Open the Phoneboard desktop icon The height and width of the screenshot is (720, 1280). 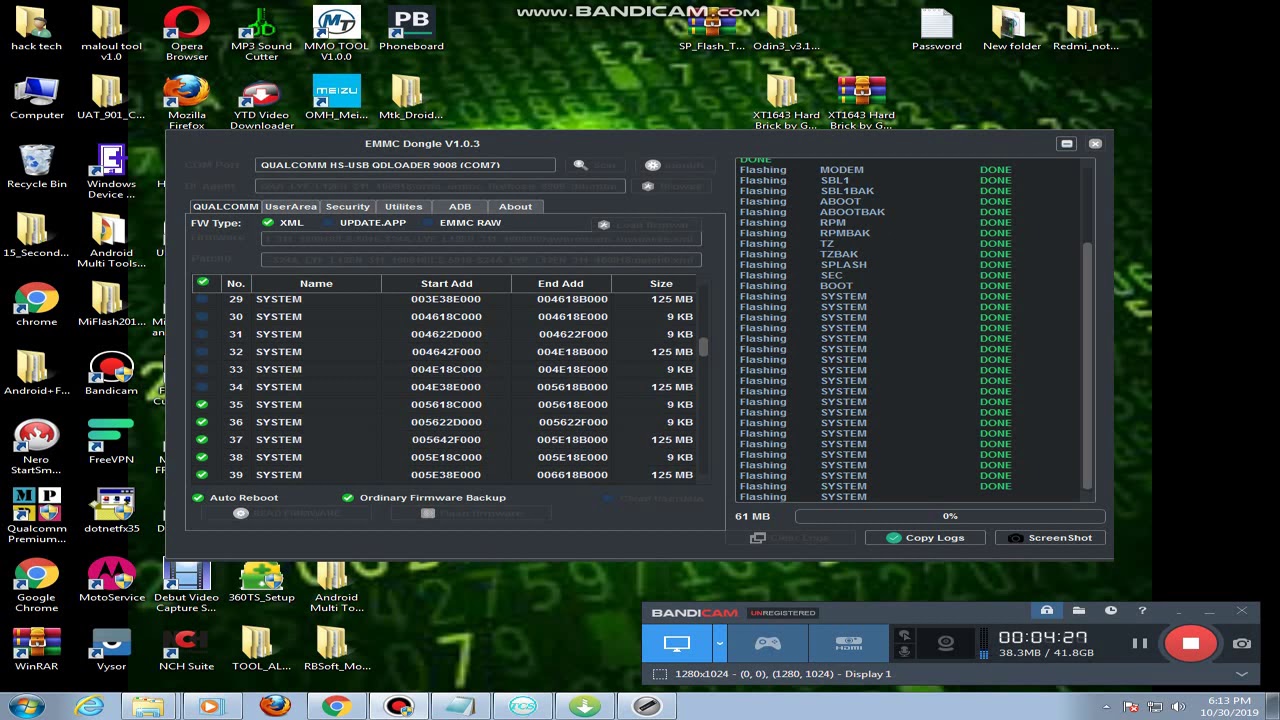point(411,29)
